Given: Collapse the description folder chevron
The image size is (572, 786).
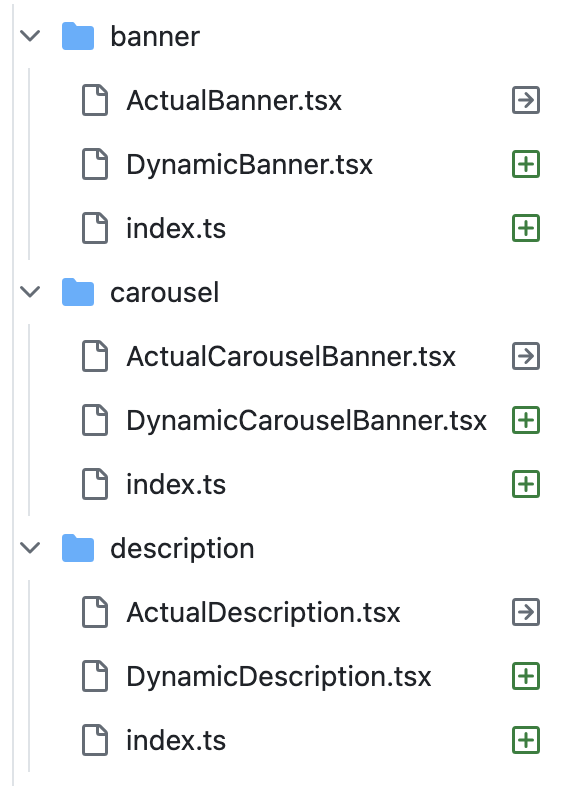Looking at the screenshot, I should click(x=30, y=548).
